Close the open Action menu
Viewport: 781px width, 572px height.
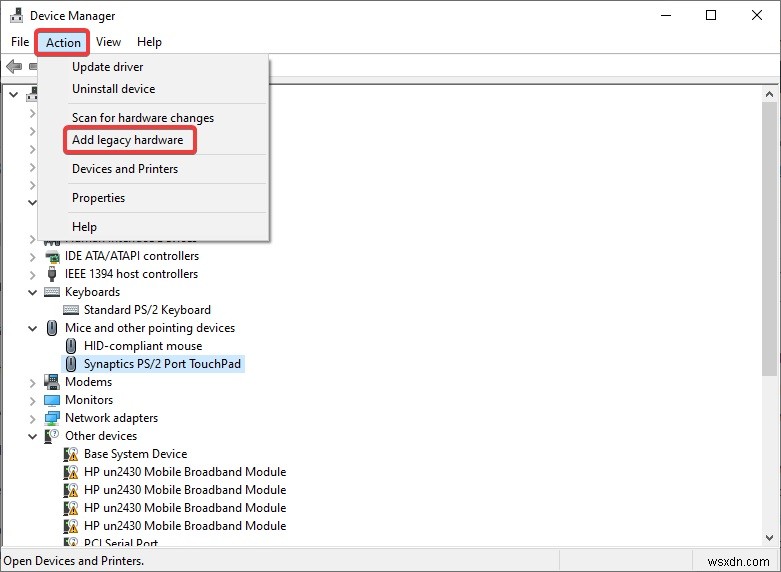[63, 42]
